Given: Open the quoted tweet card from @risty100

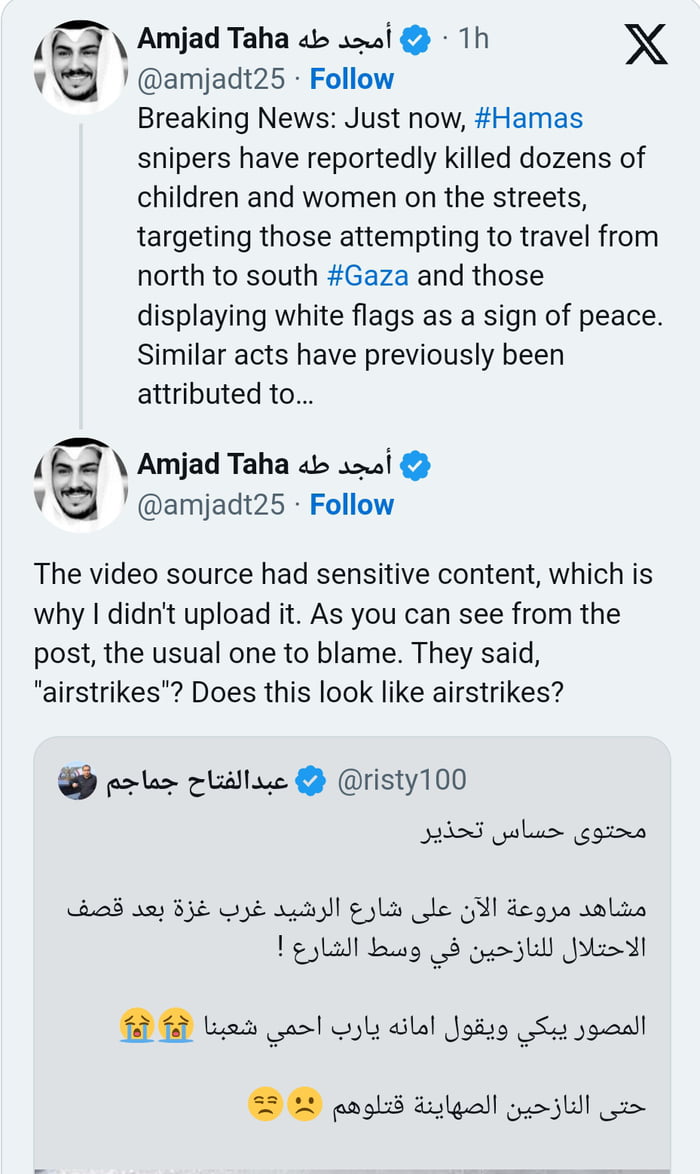Looking at the screenshot, I should [350, 930].
